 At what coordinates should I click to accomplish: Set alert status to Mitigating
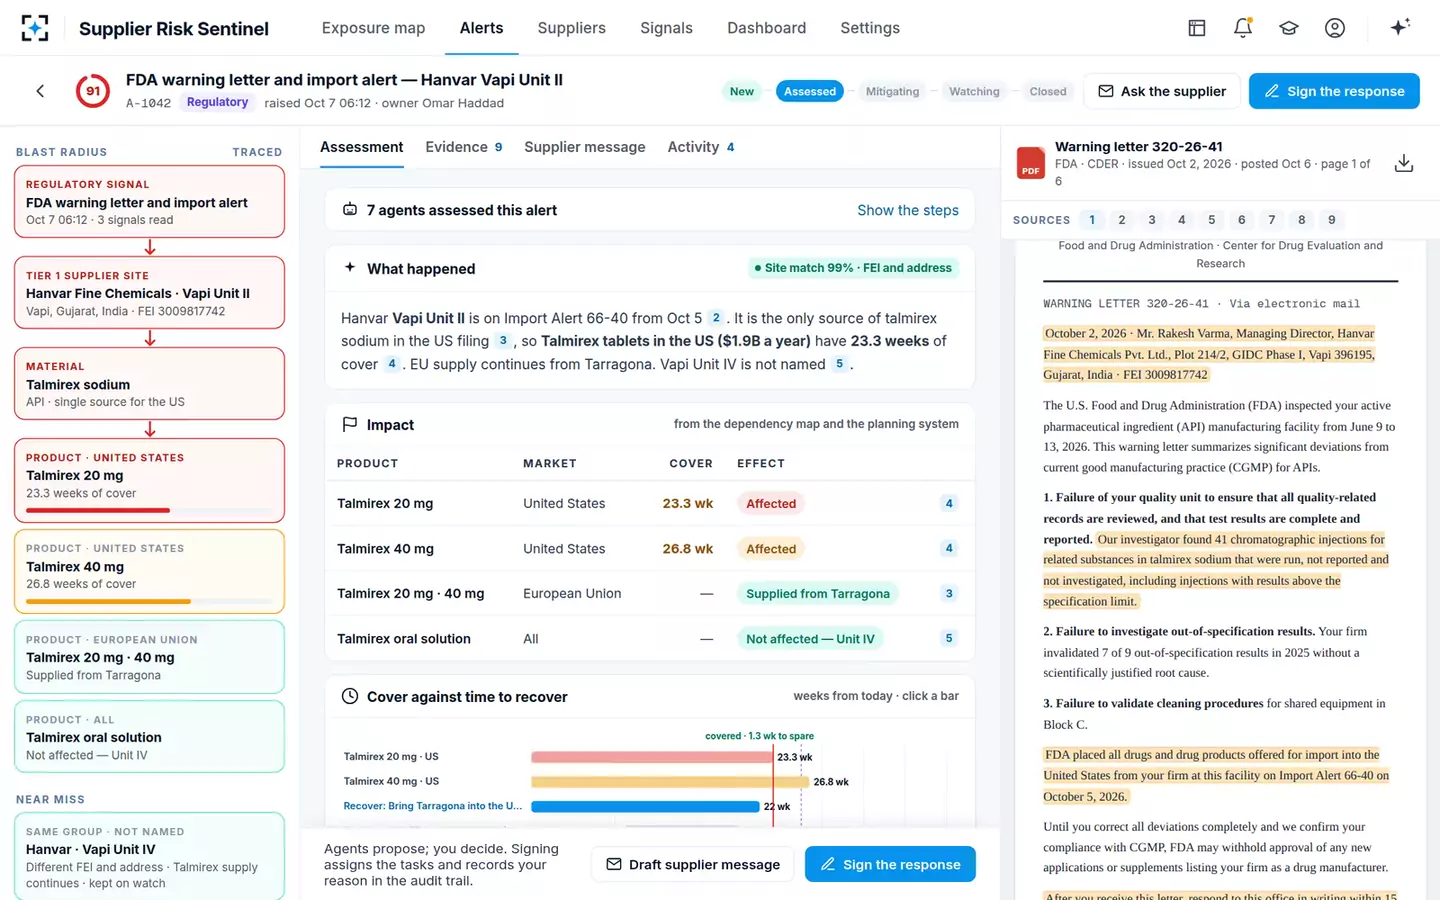point(892,91)
